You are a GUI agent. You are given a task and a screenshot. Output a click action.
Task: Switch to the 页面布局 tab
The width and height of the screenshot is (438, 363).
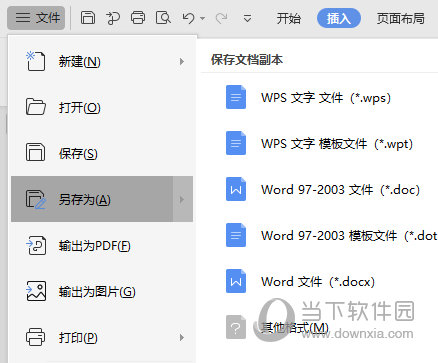(x=401, y=18)
